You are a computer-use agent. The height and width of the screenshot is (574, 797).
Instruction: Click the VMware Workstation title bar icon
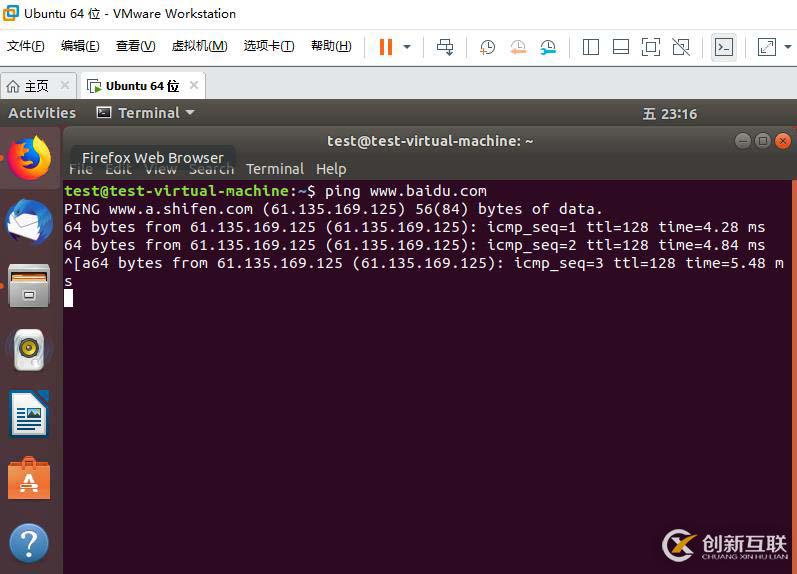[x=10, y=13]
